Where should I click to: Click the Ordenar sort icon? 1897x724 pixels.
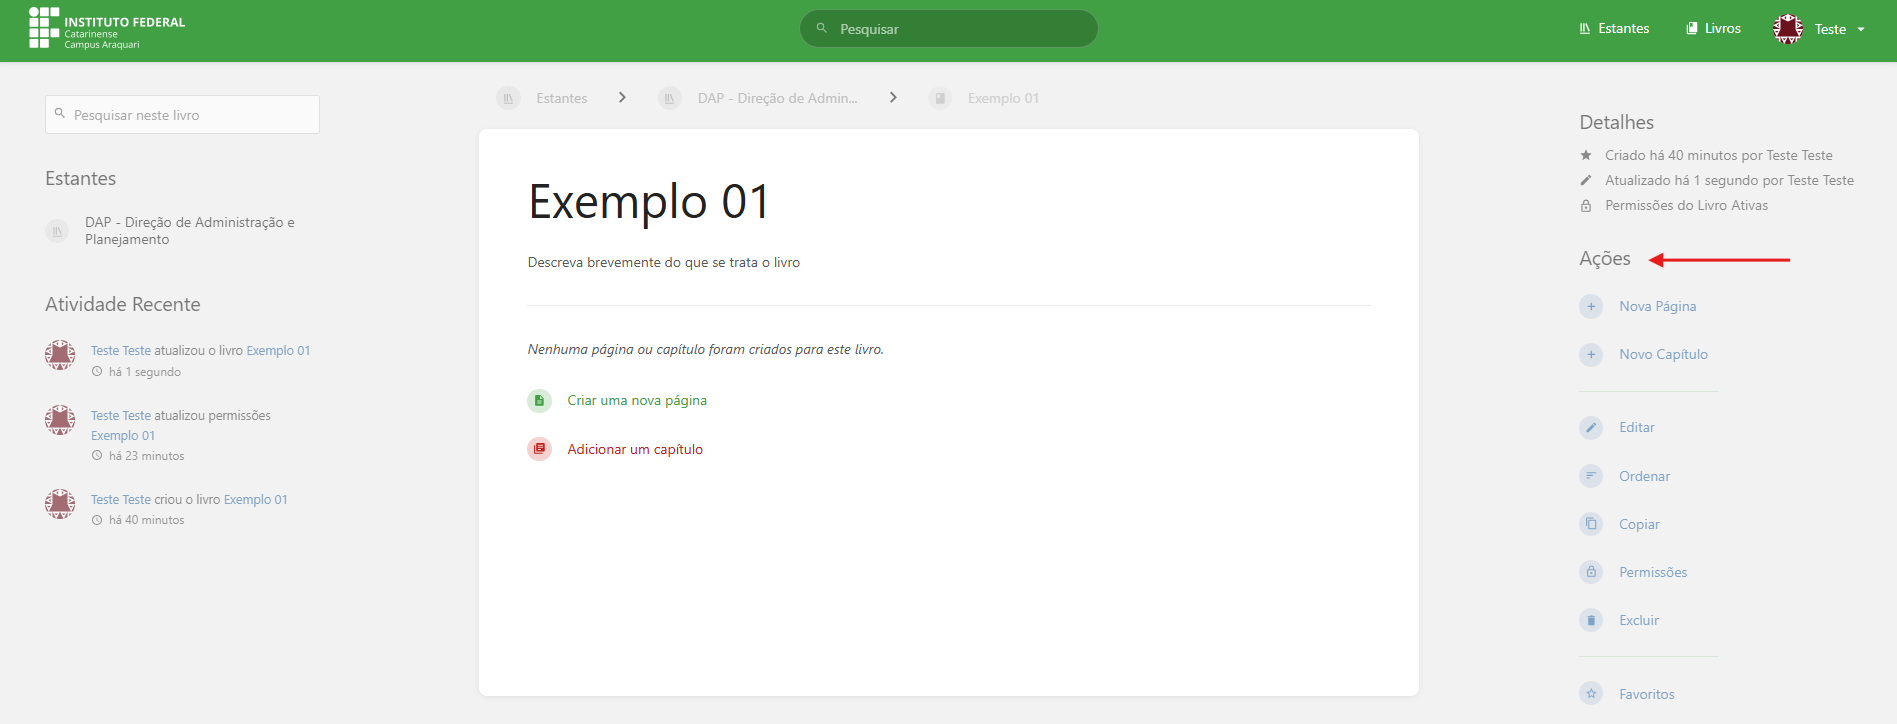(1590, 476)
